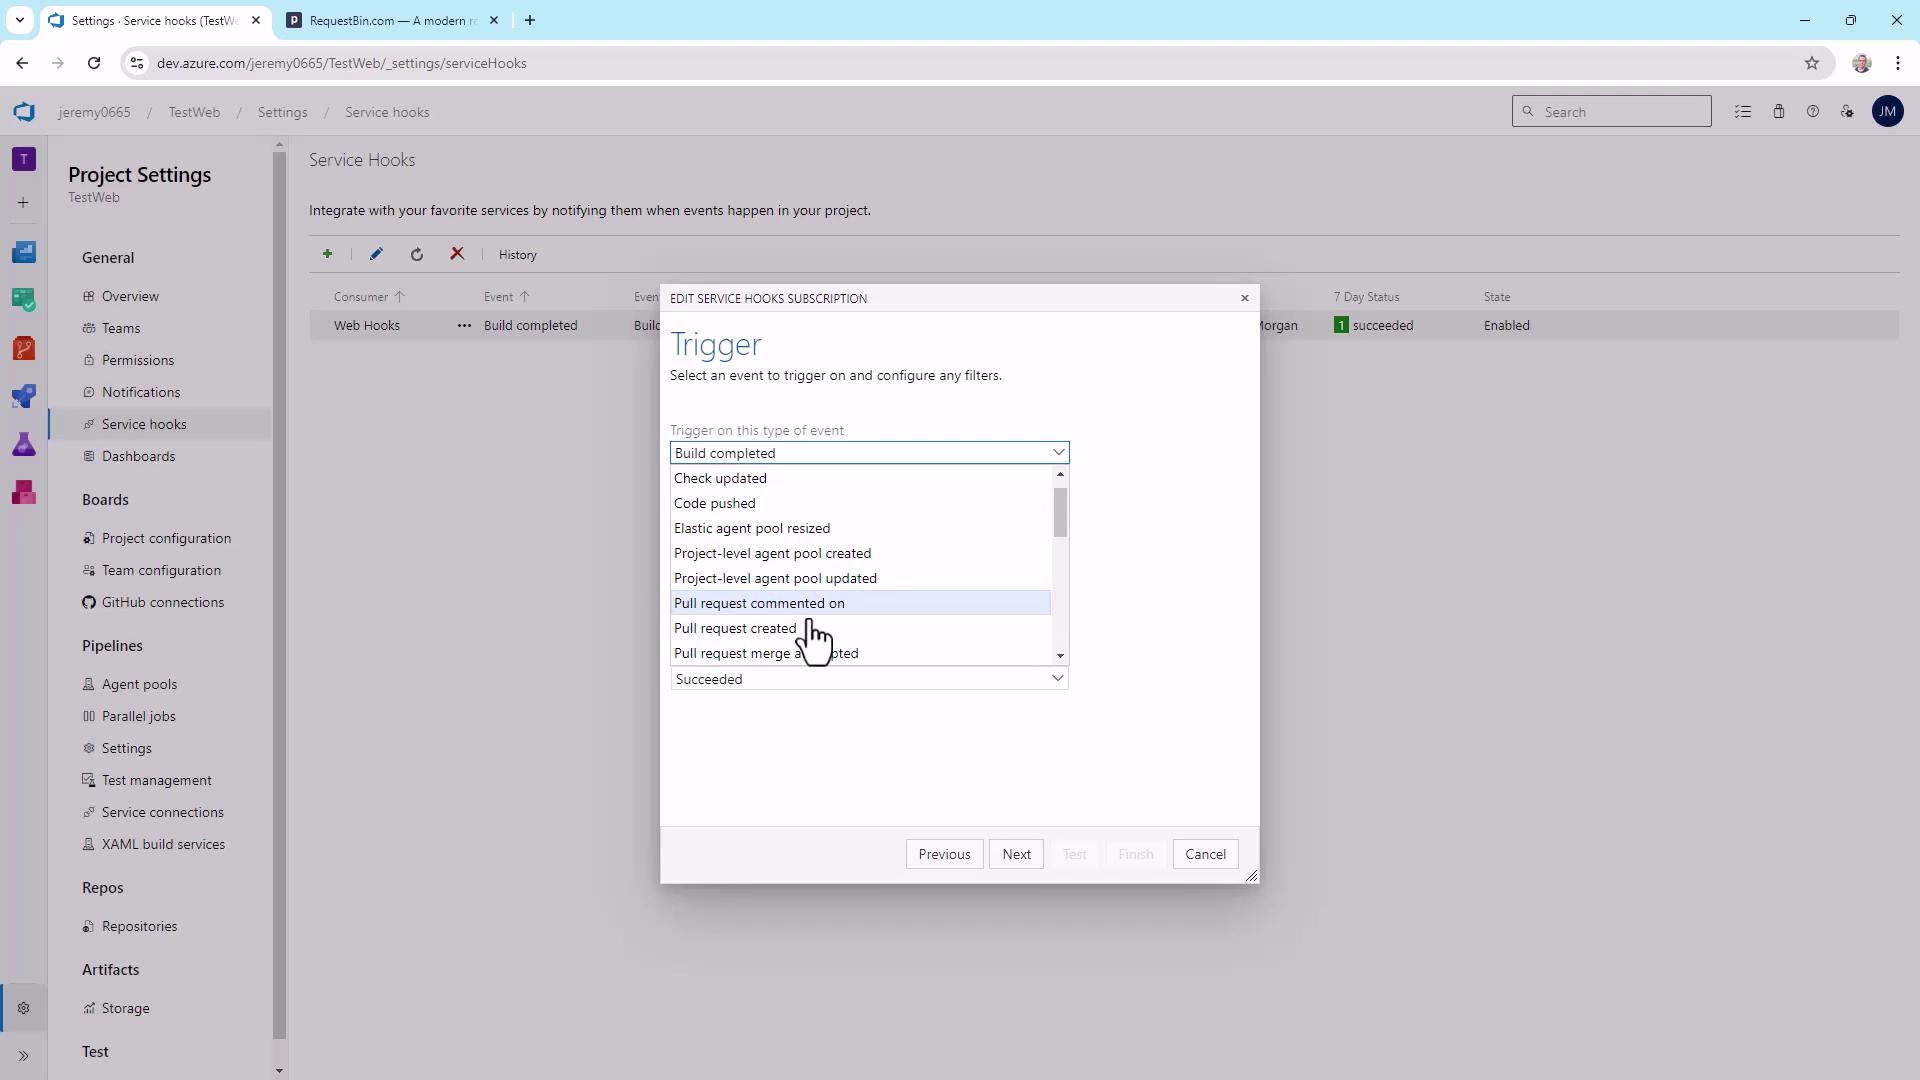Click the red X delete subscription icon
This screenshot has width=1920, height=1080.
457,254
